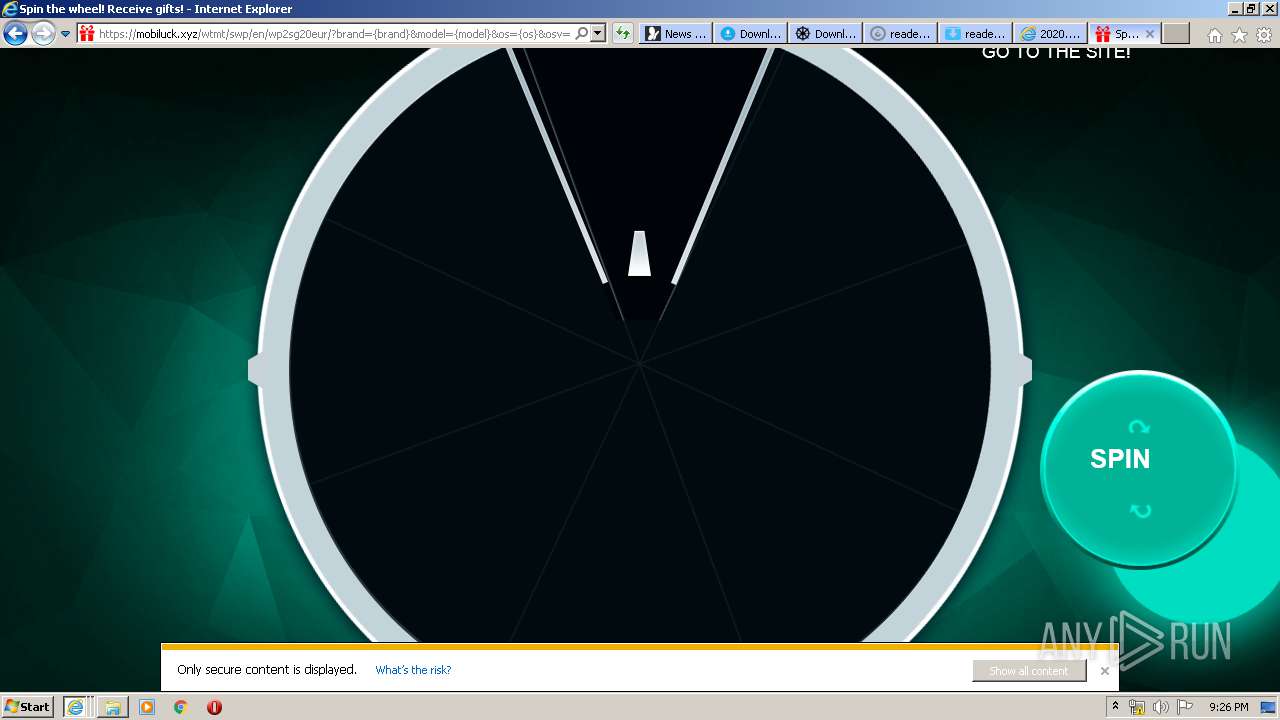1280x720 pixels.
Task: Open the Tools gear icon
Action: pos(1264,35)
